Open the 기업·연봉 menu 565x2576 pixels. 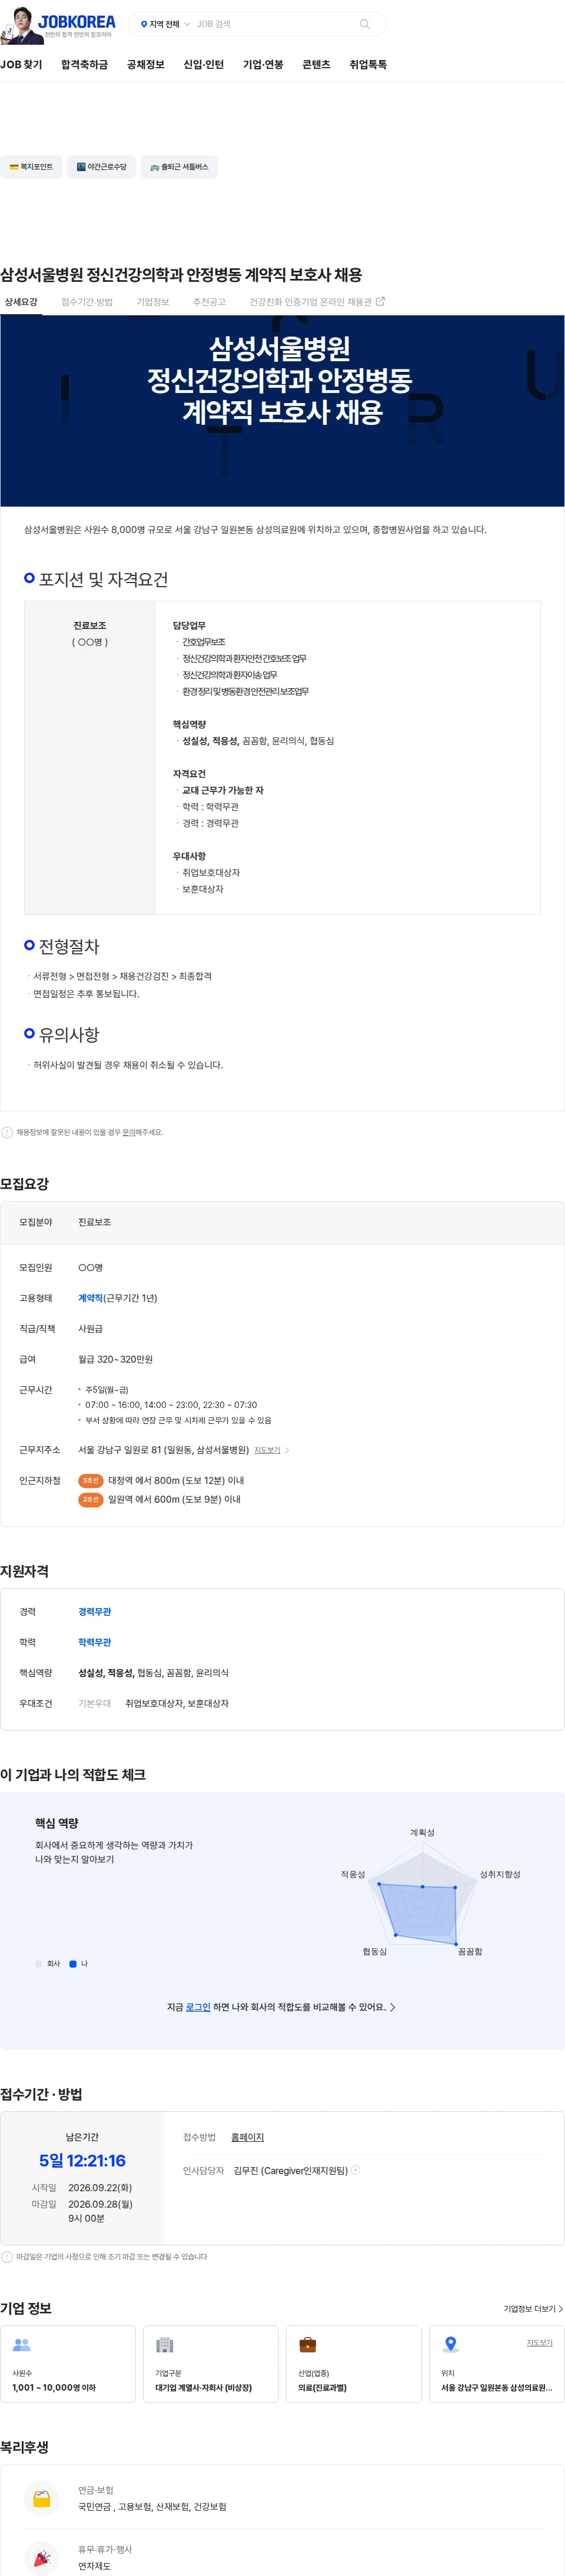tap(263, 64)
